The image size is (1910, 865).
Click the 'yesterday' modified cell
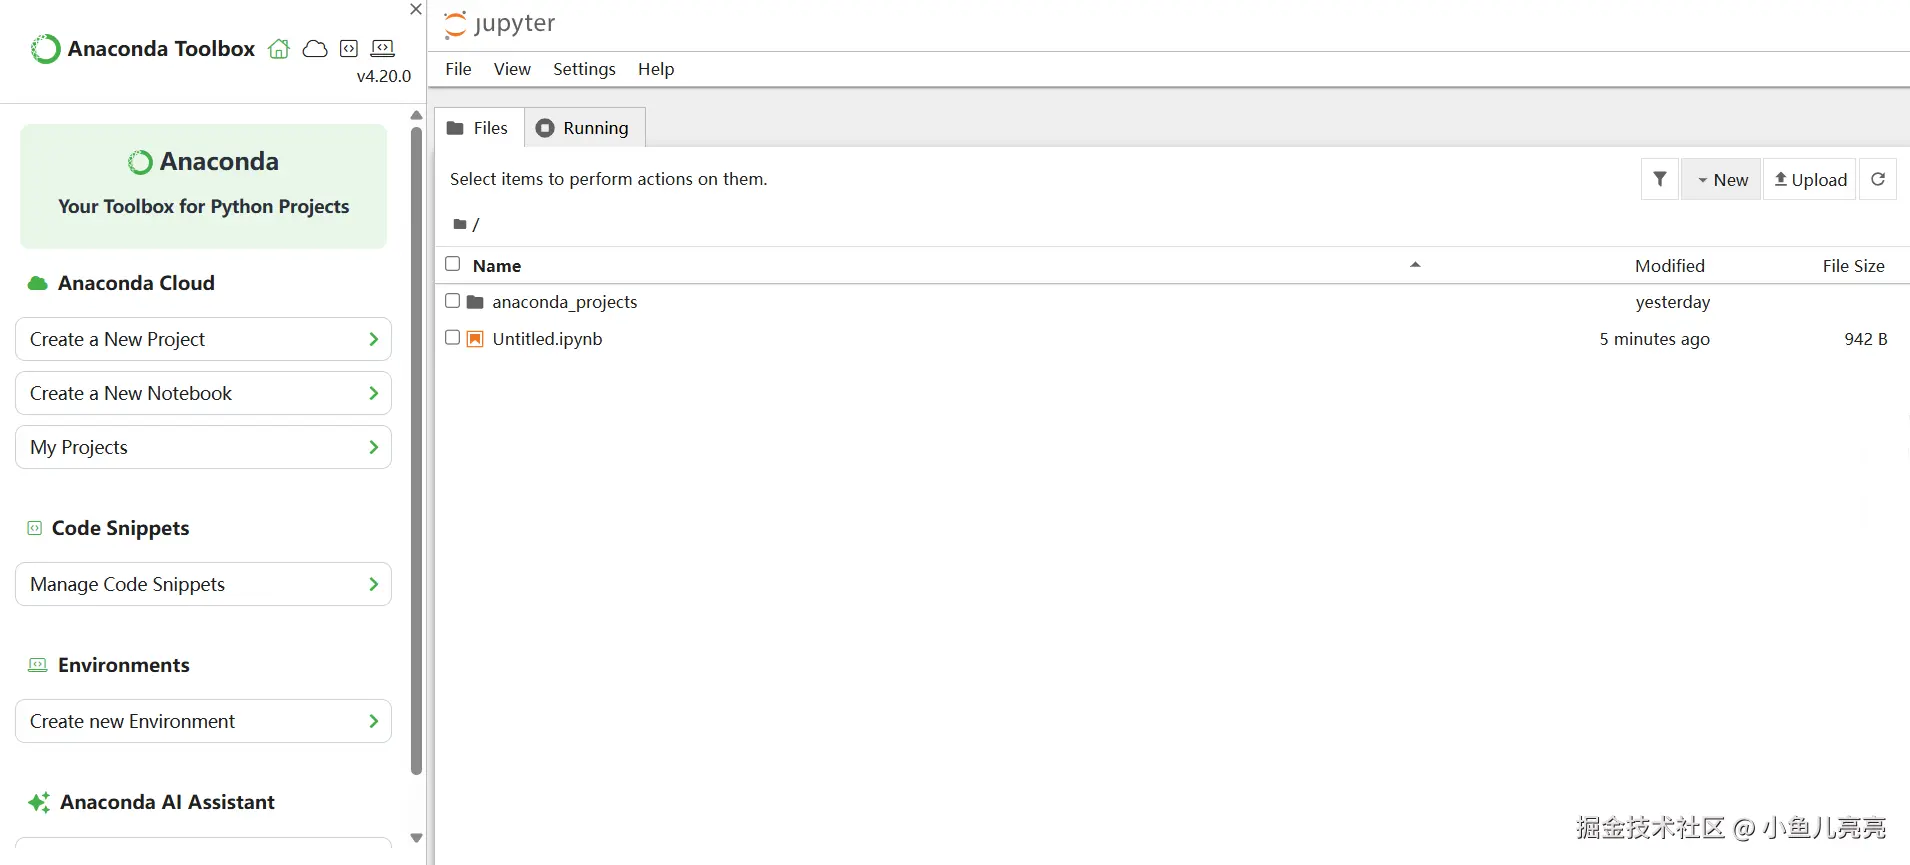1673,302
